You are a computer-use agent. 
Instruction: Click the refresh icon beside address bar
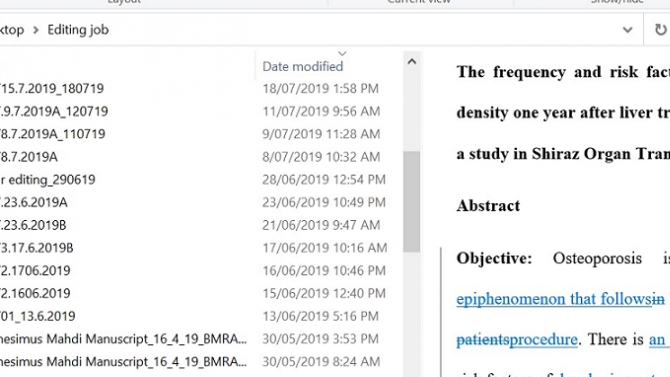click(660, 29)
